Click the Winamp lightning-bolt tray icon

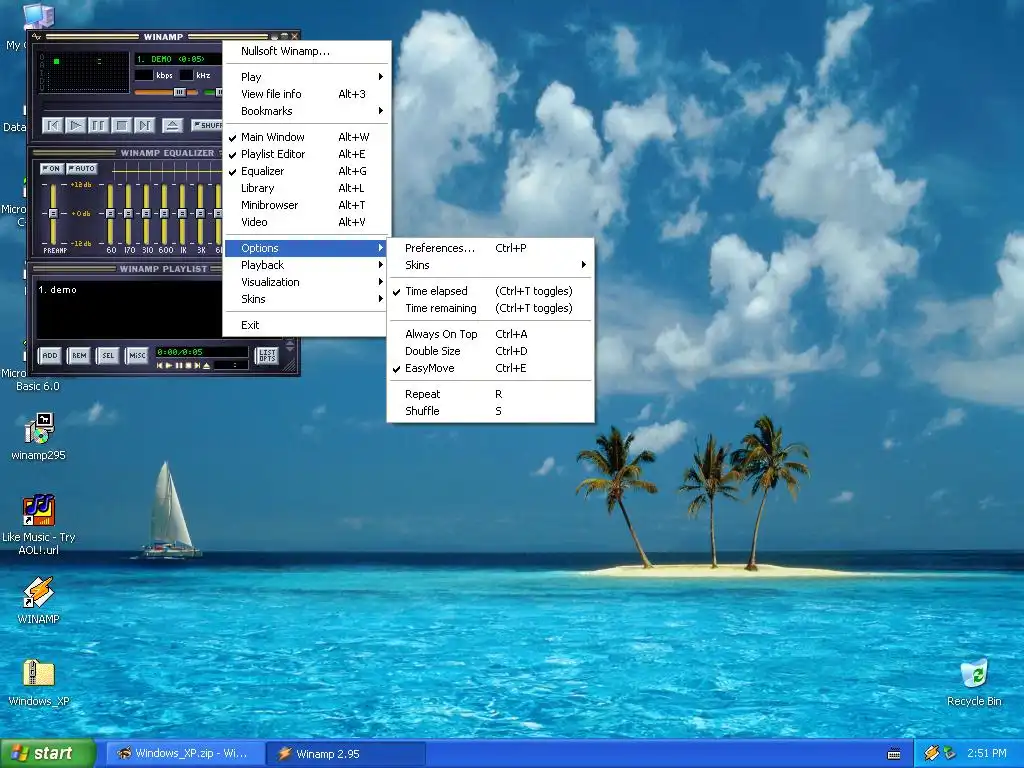point(931,753)
